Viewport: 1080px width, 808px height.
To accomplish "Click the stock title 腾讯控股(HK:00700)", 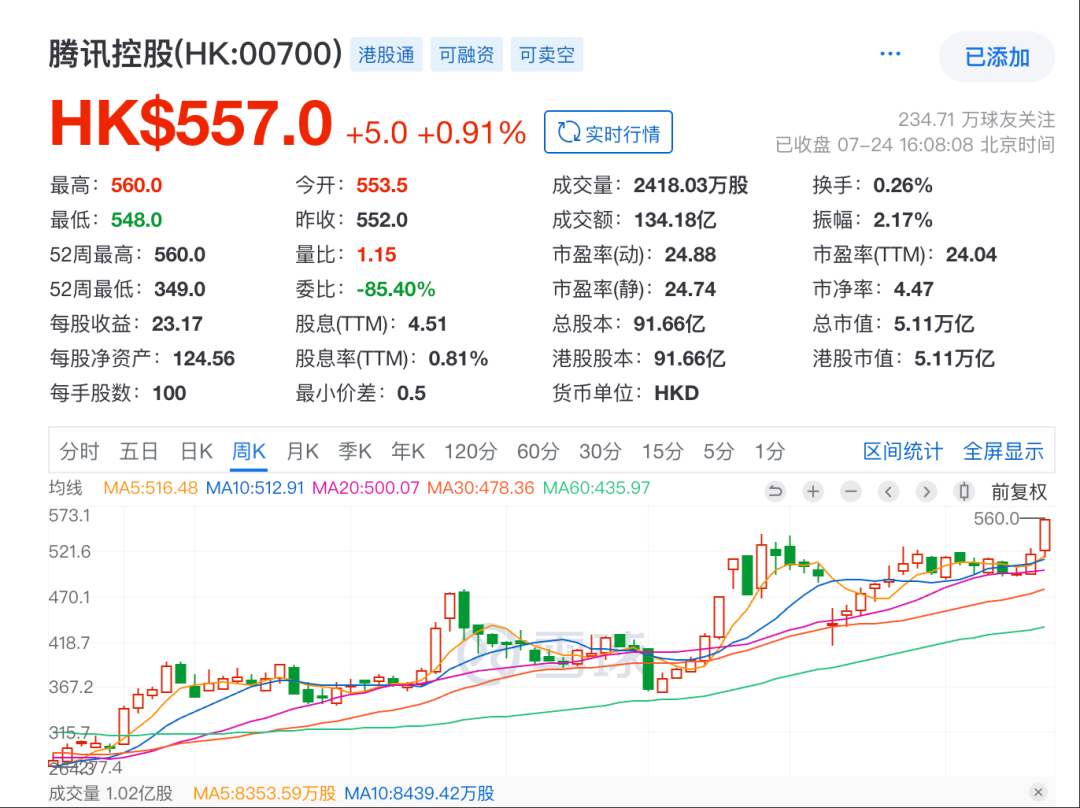I will [196, 54].
